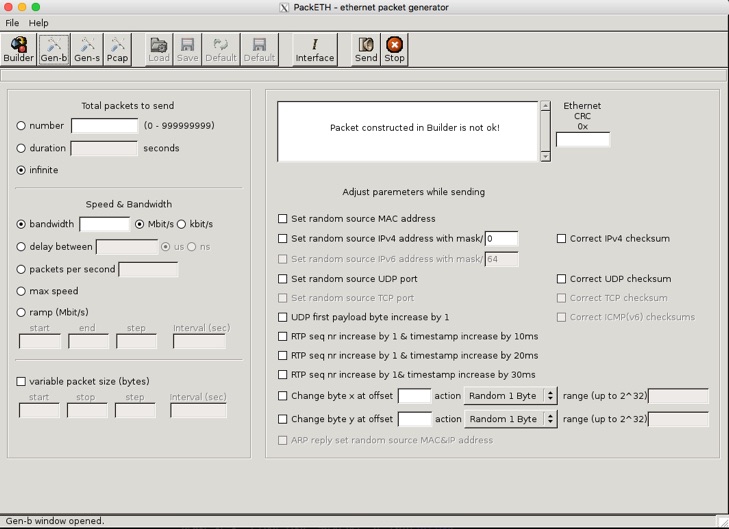Click IPv4 mask input field
The image size is (729, 529).
coord(501,238)
